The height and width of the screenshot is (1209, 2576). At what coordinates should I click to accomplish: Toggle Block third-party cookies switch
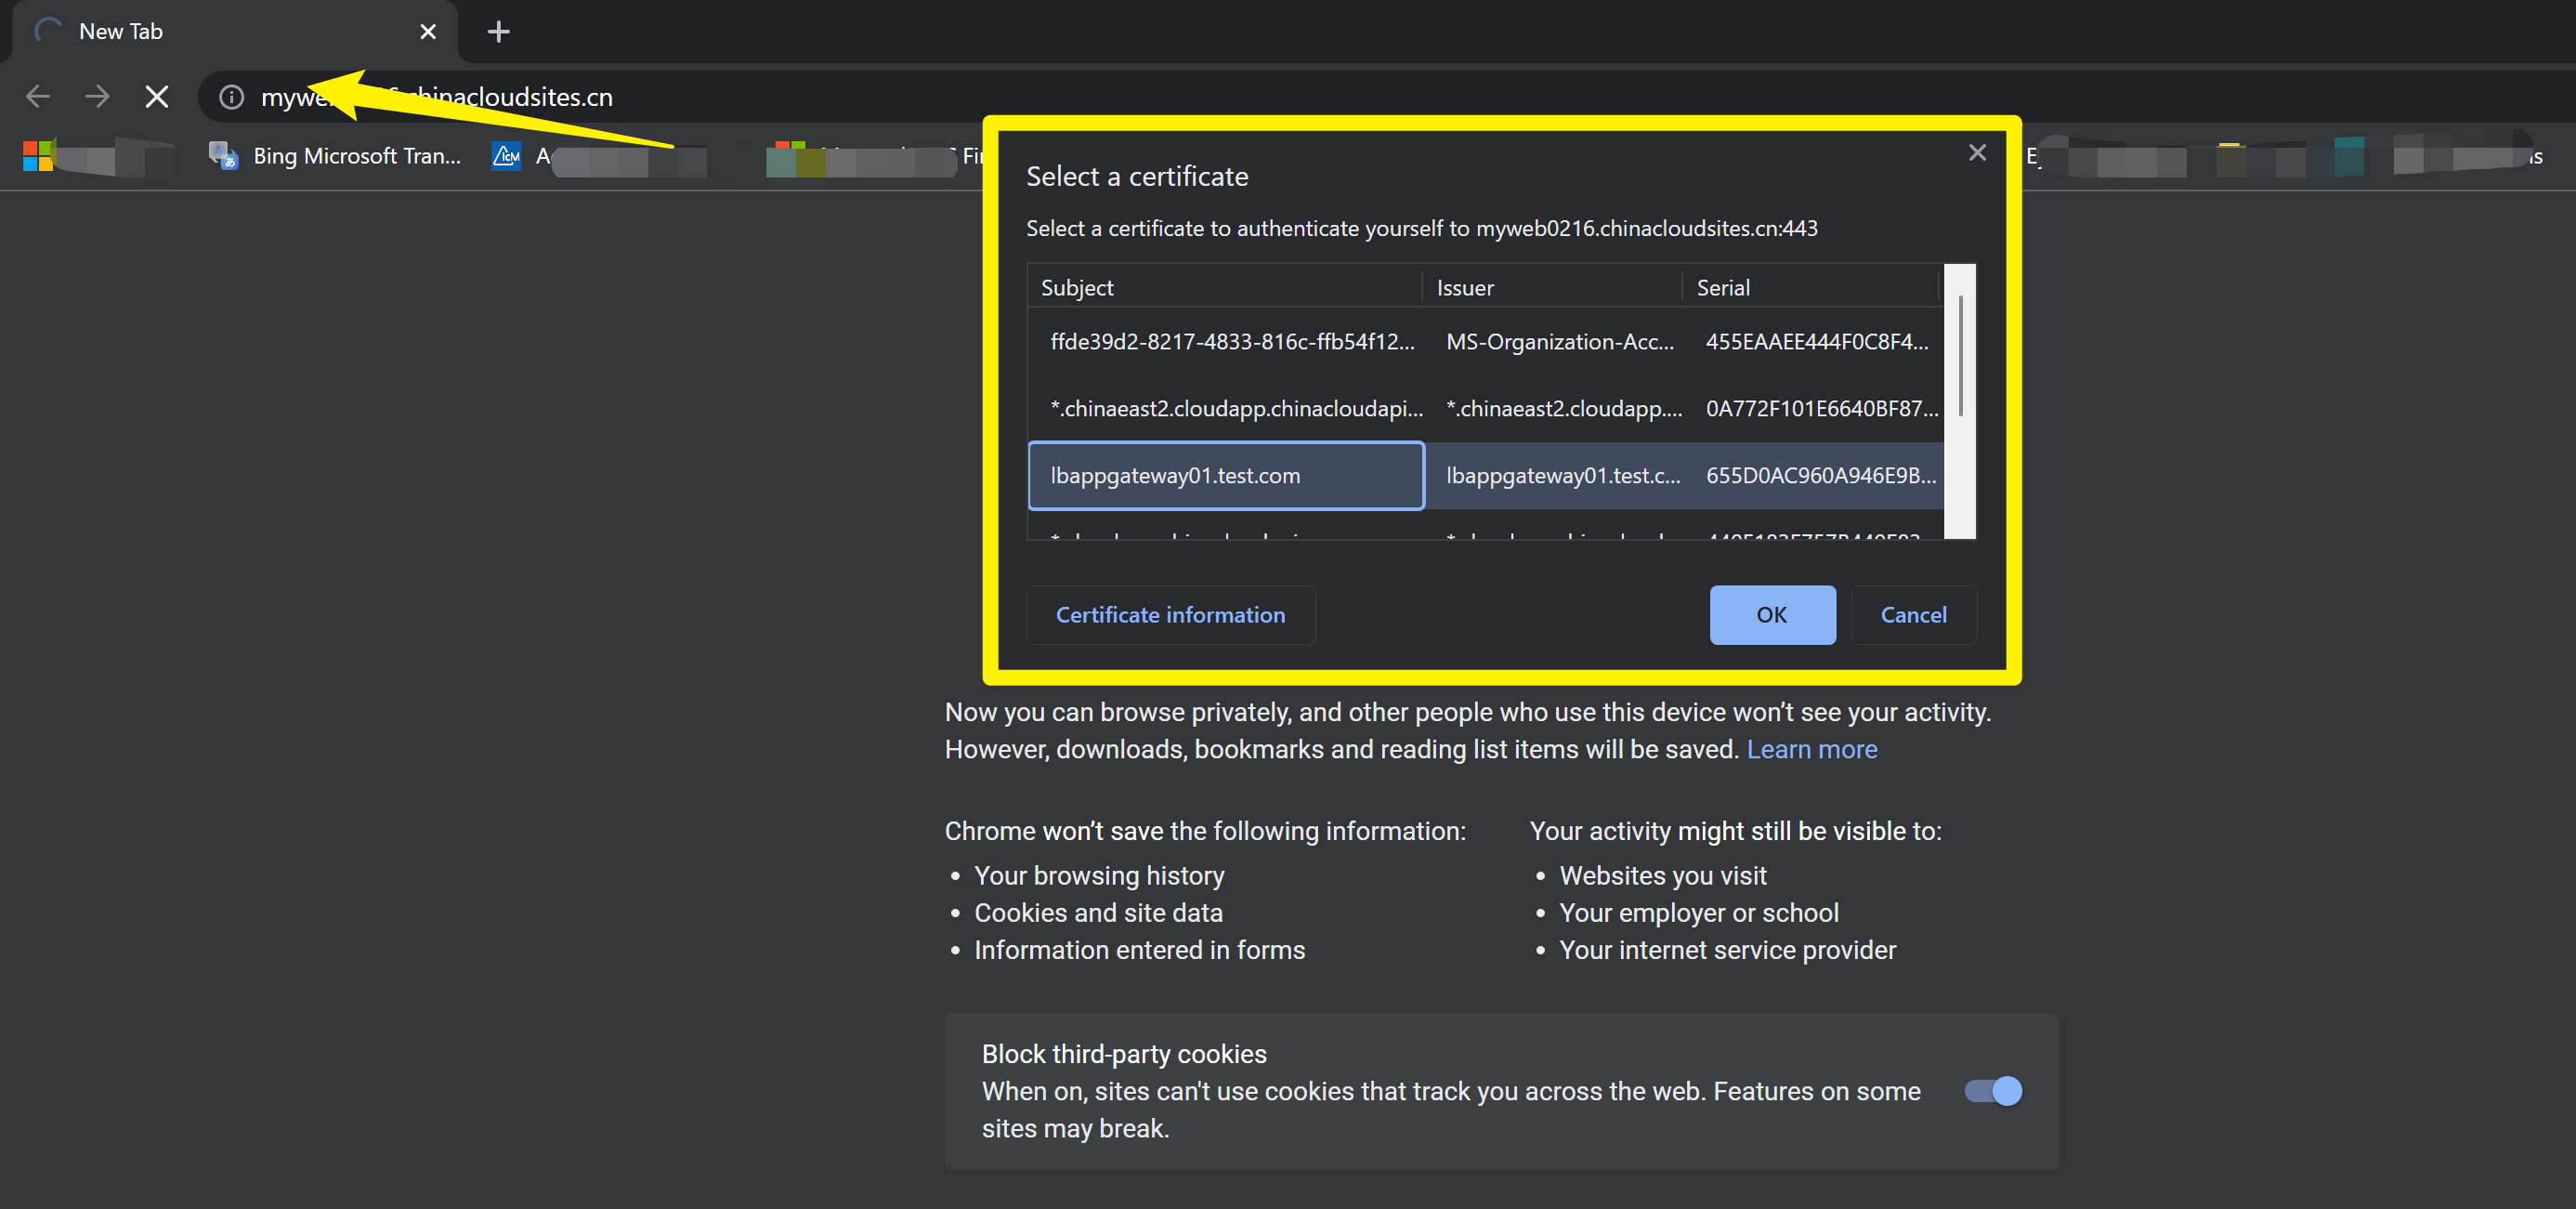coord(1992,1091)
